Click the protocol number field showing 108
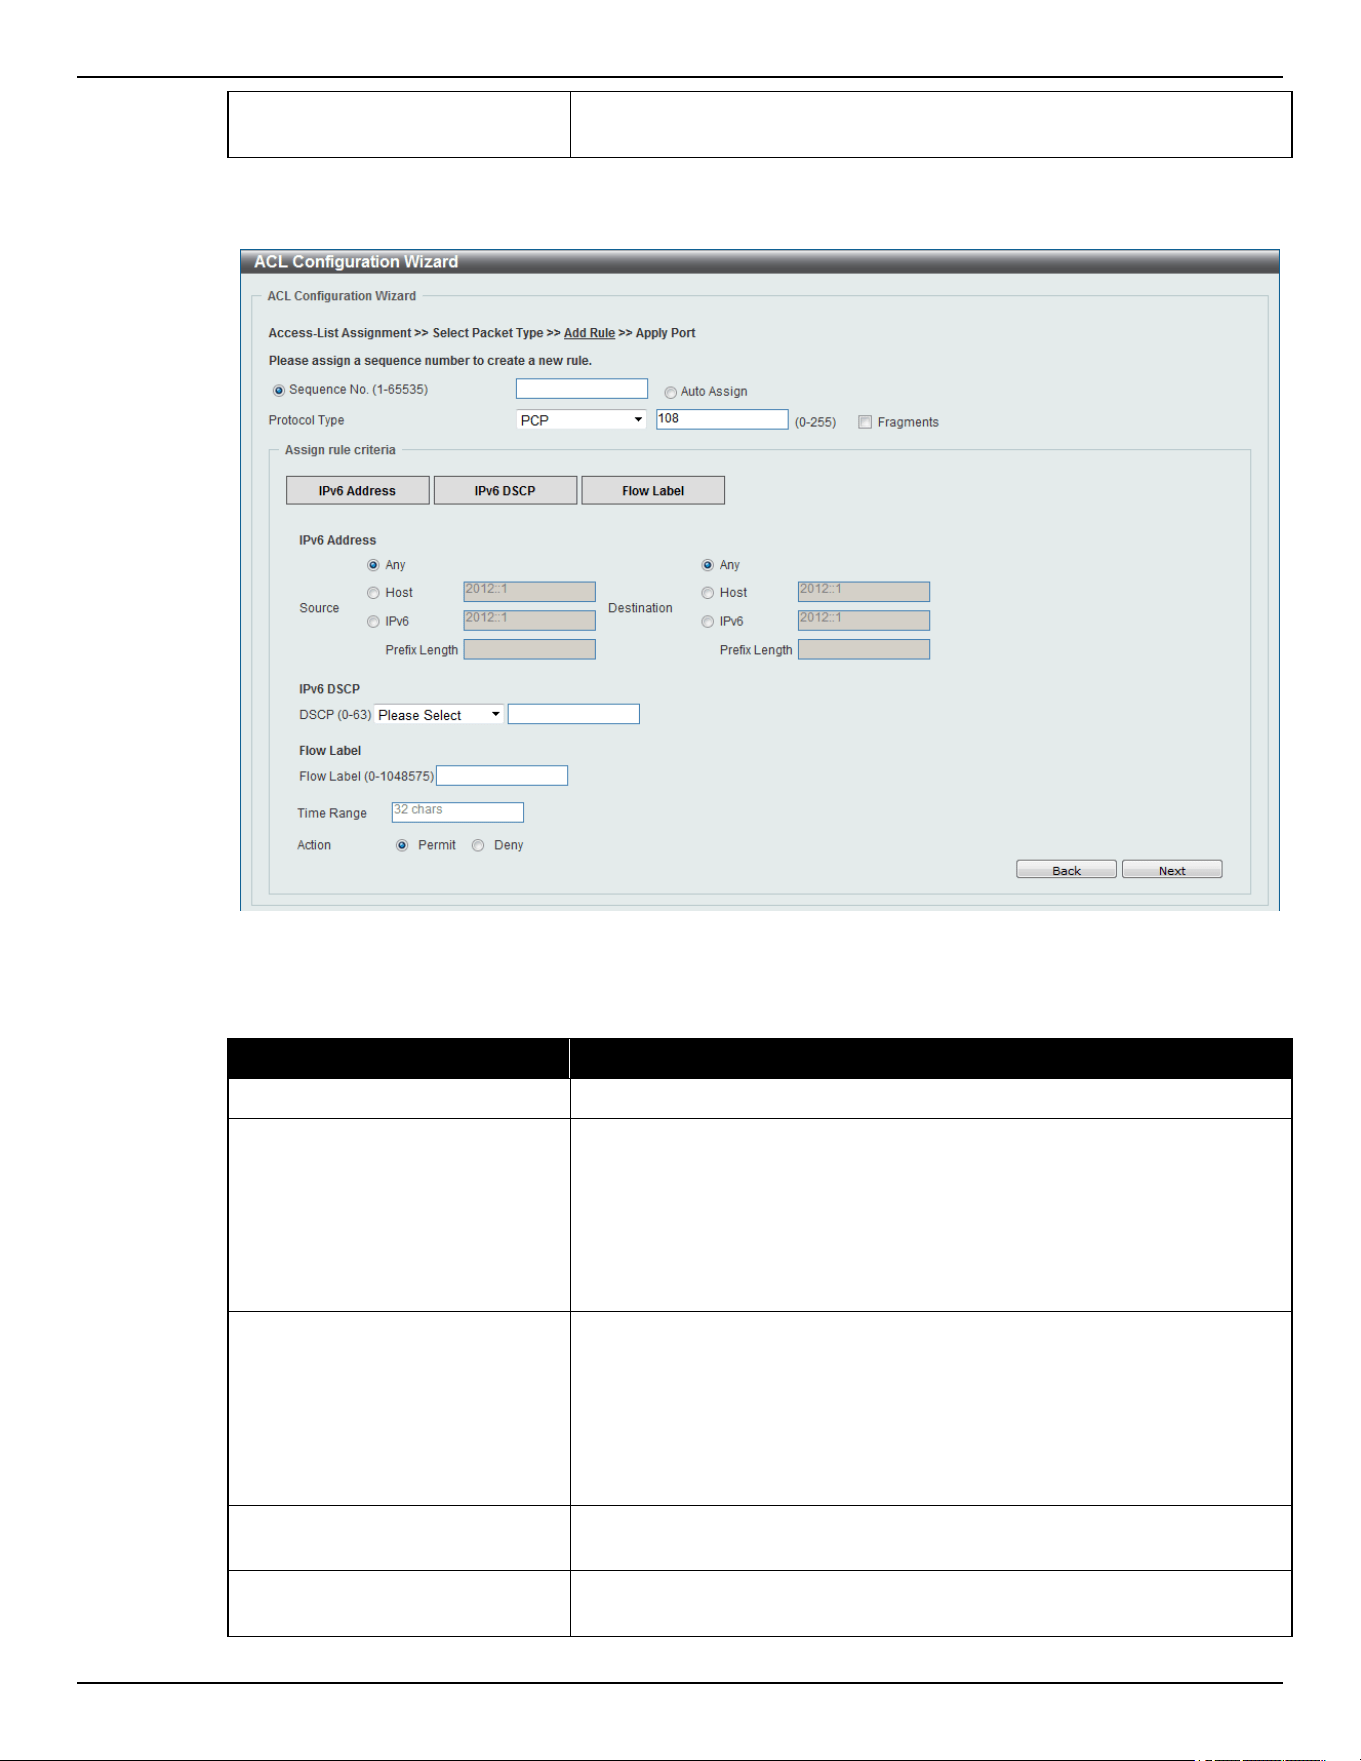 click(x=722, y=419)
